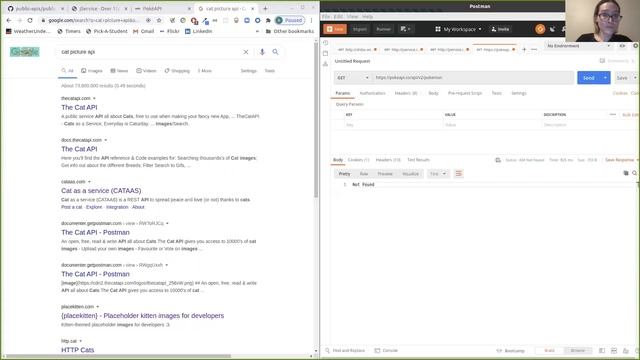This screenshot has height=360, width=640.
Task: Search by voice microphone icon
Action: click(262, 52)
